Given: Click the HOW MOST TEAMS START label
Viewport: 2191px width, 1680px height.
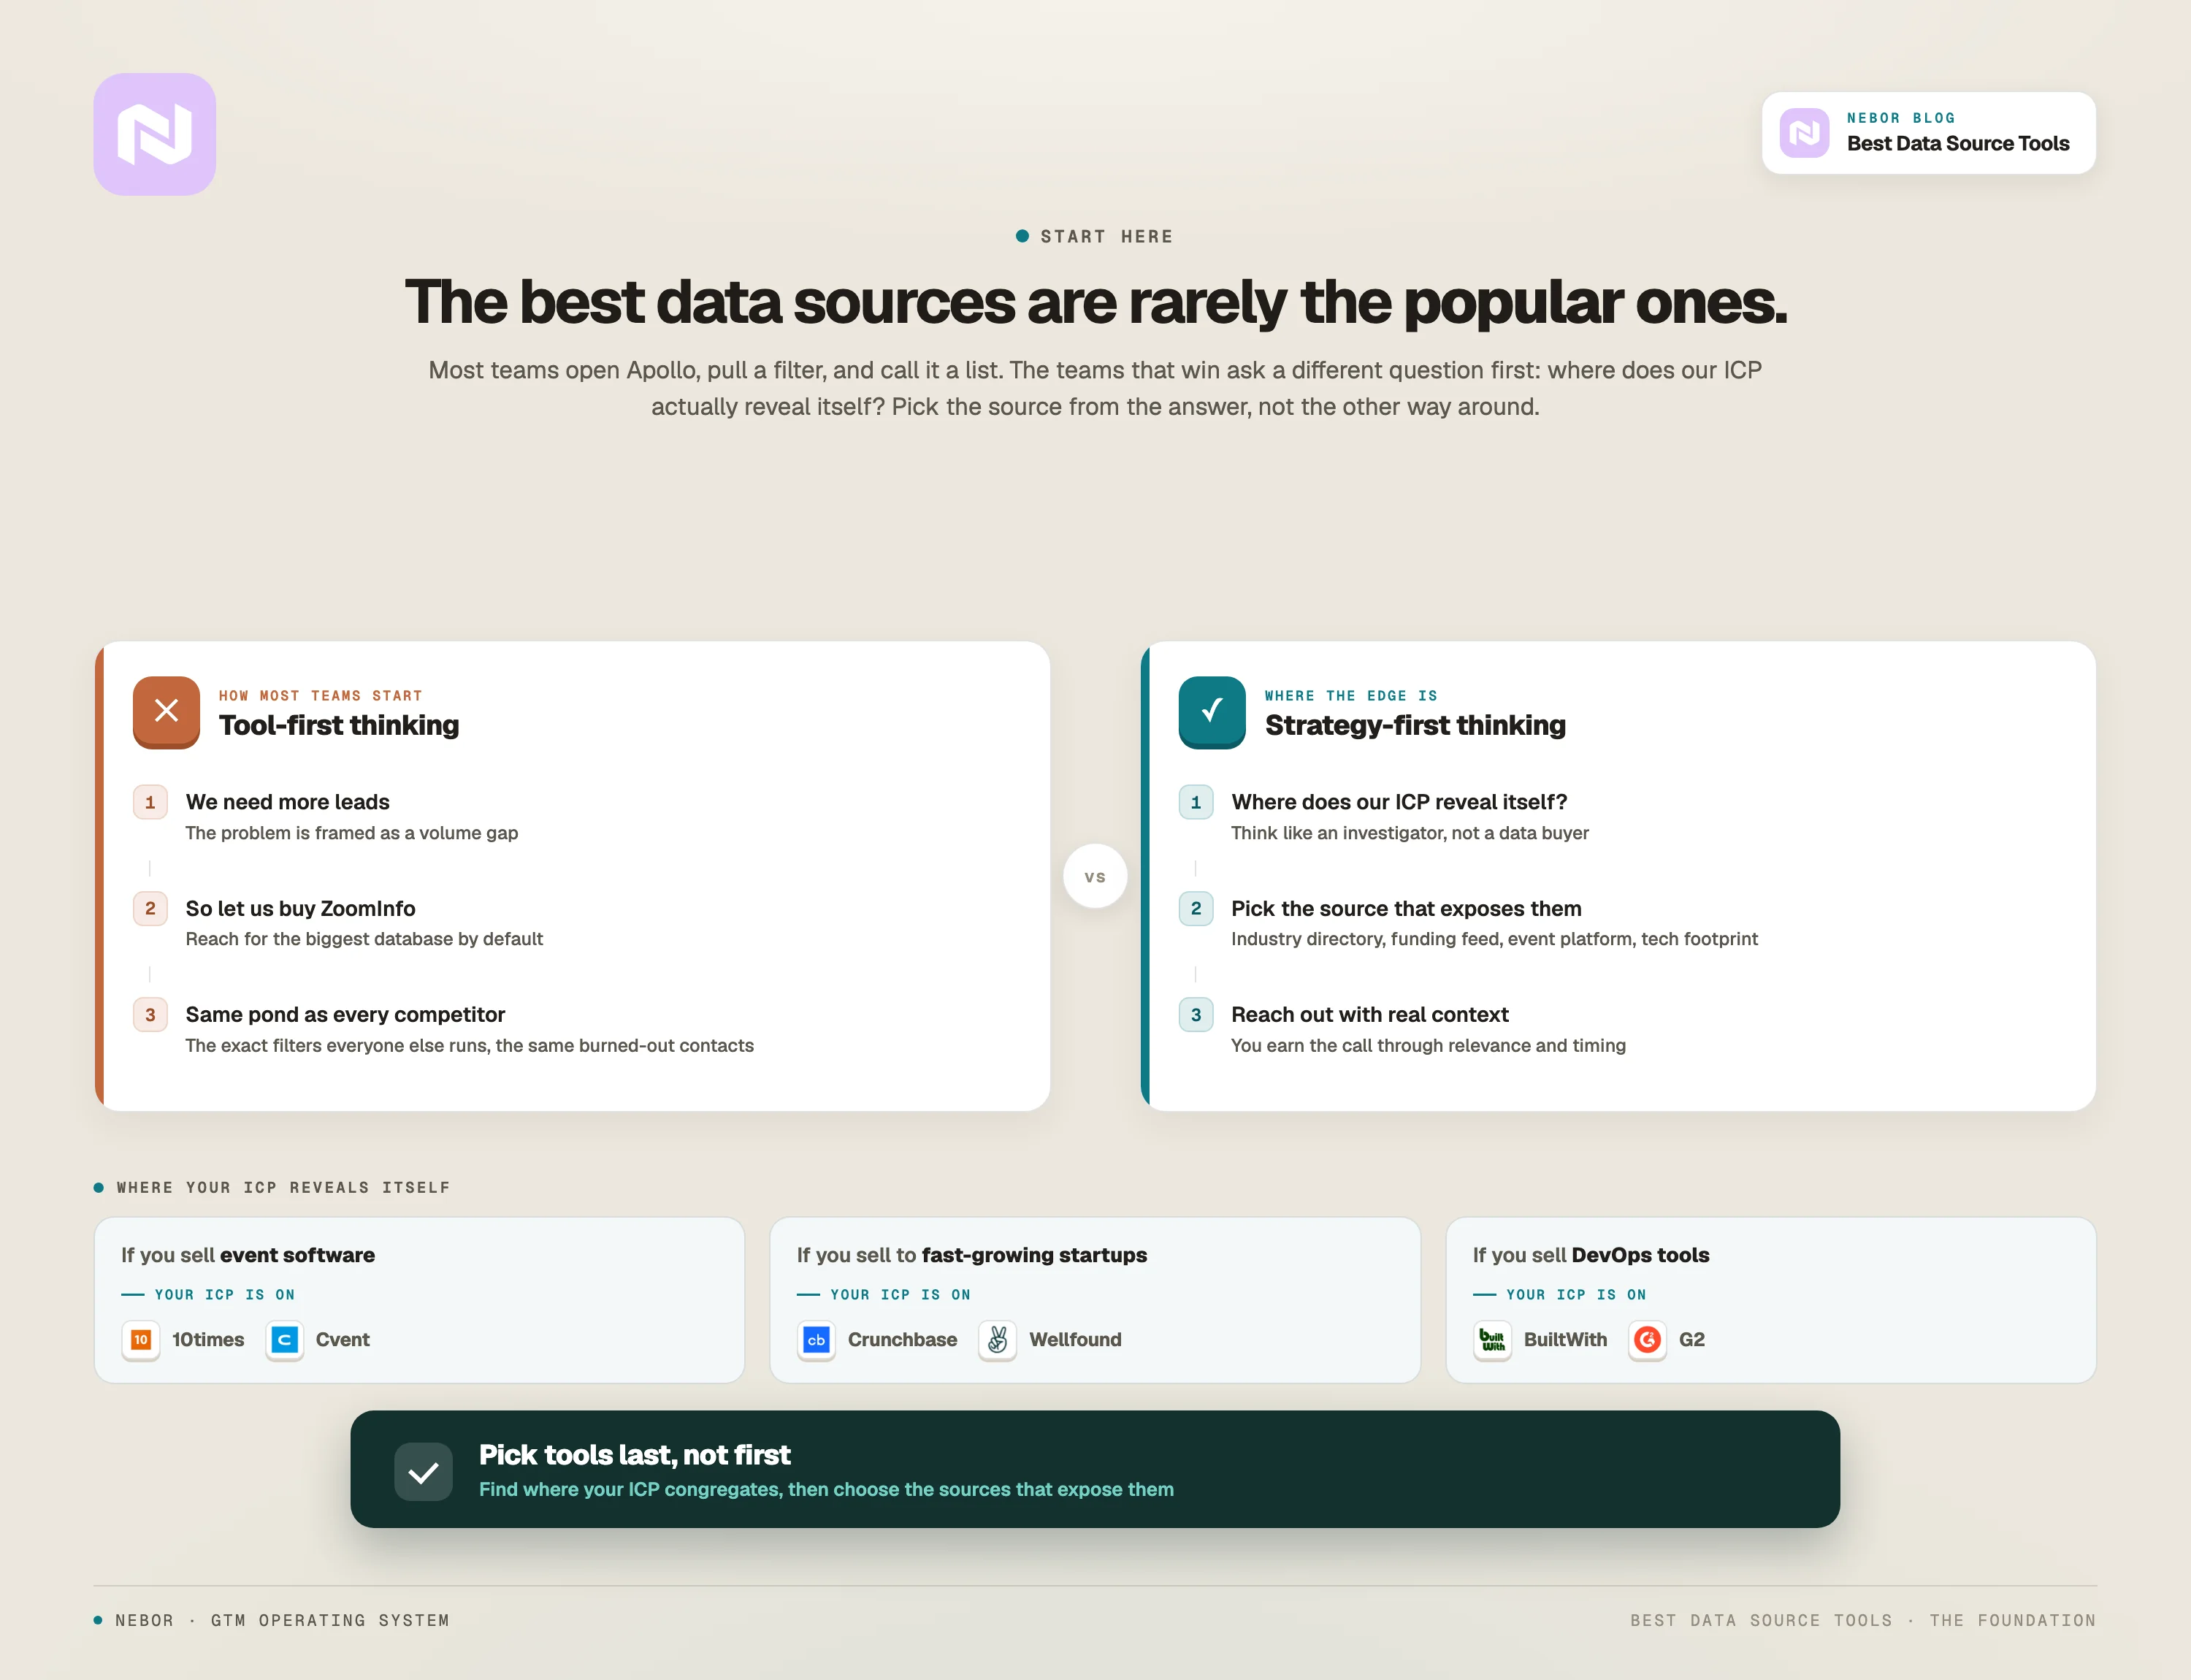Looking at the screenshot, I should [320, 695].
